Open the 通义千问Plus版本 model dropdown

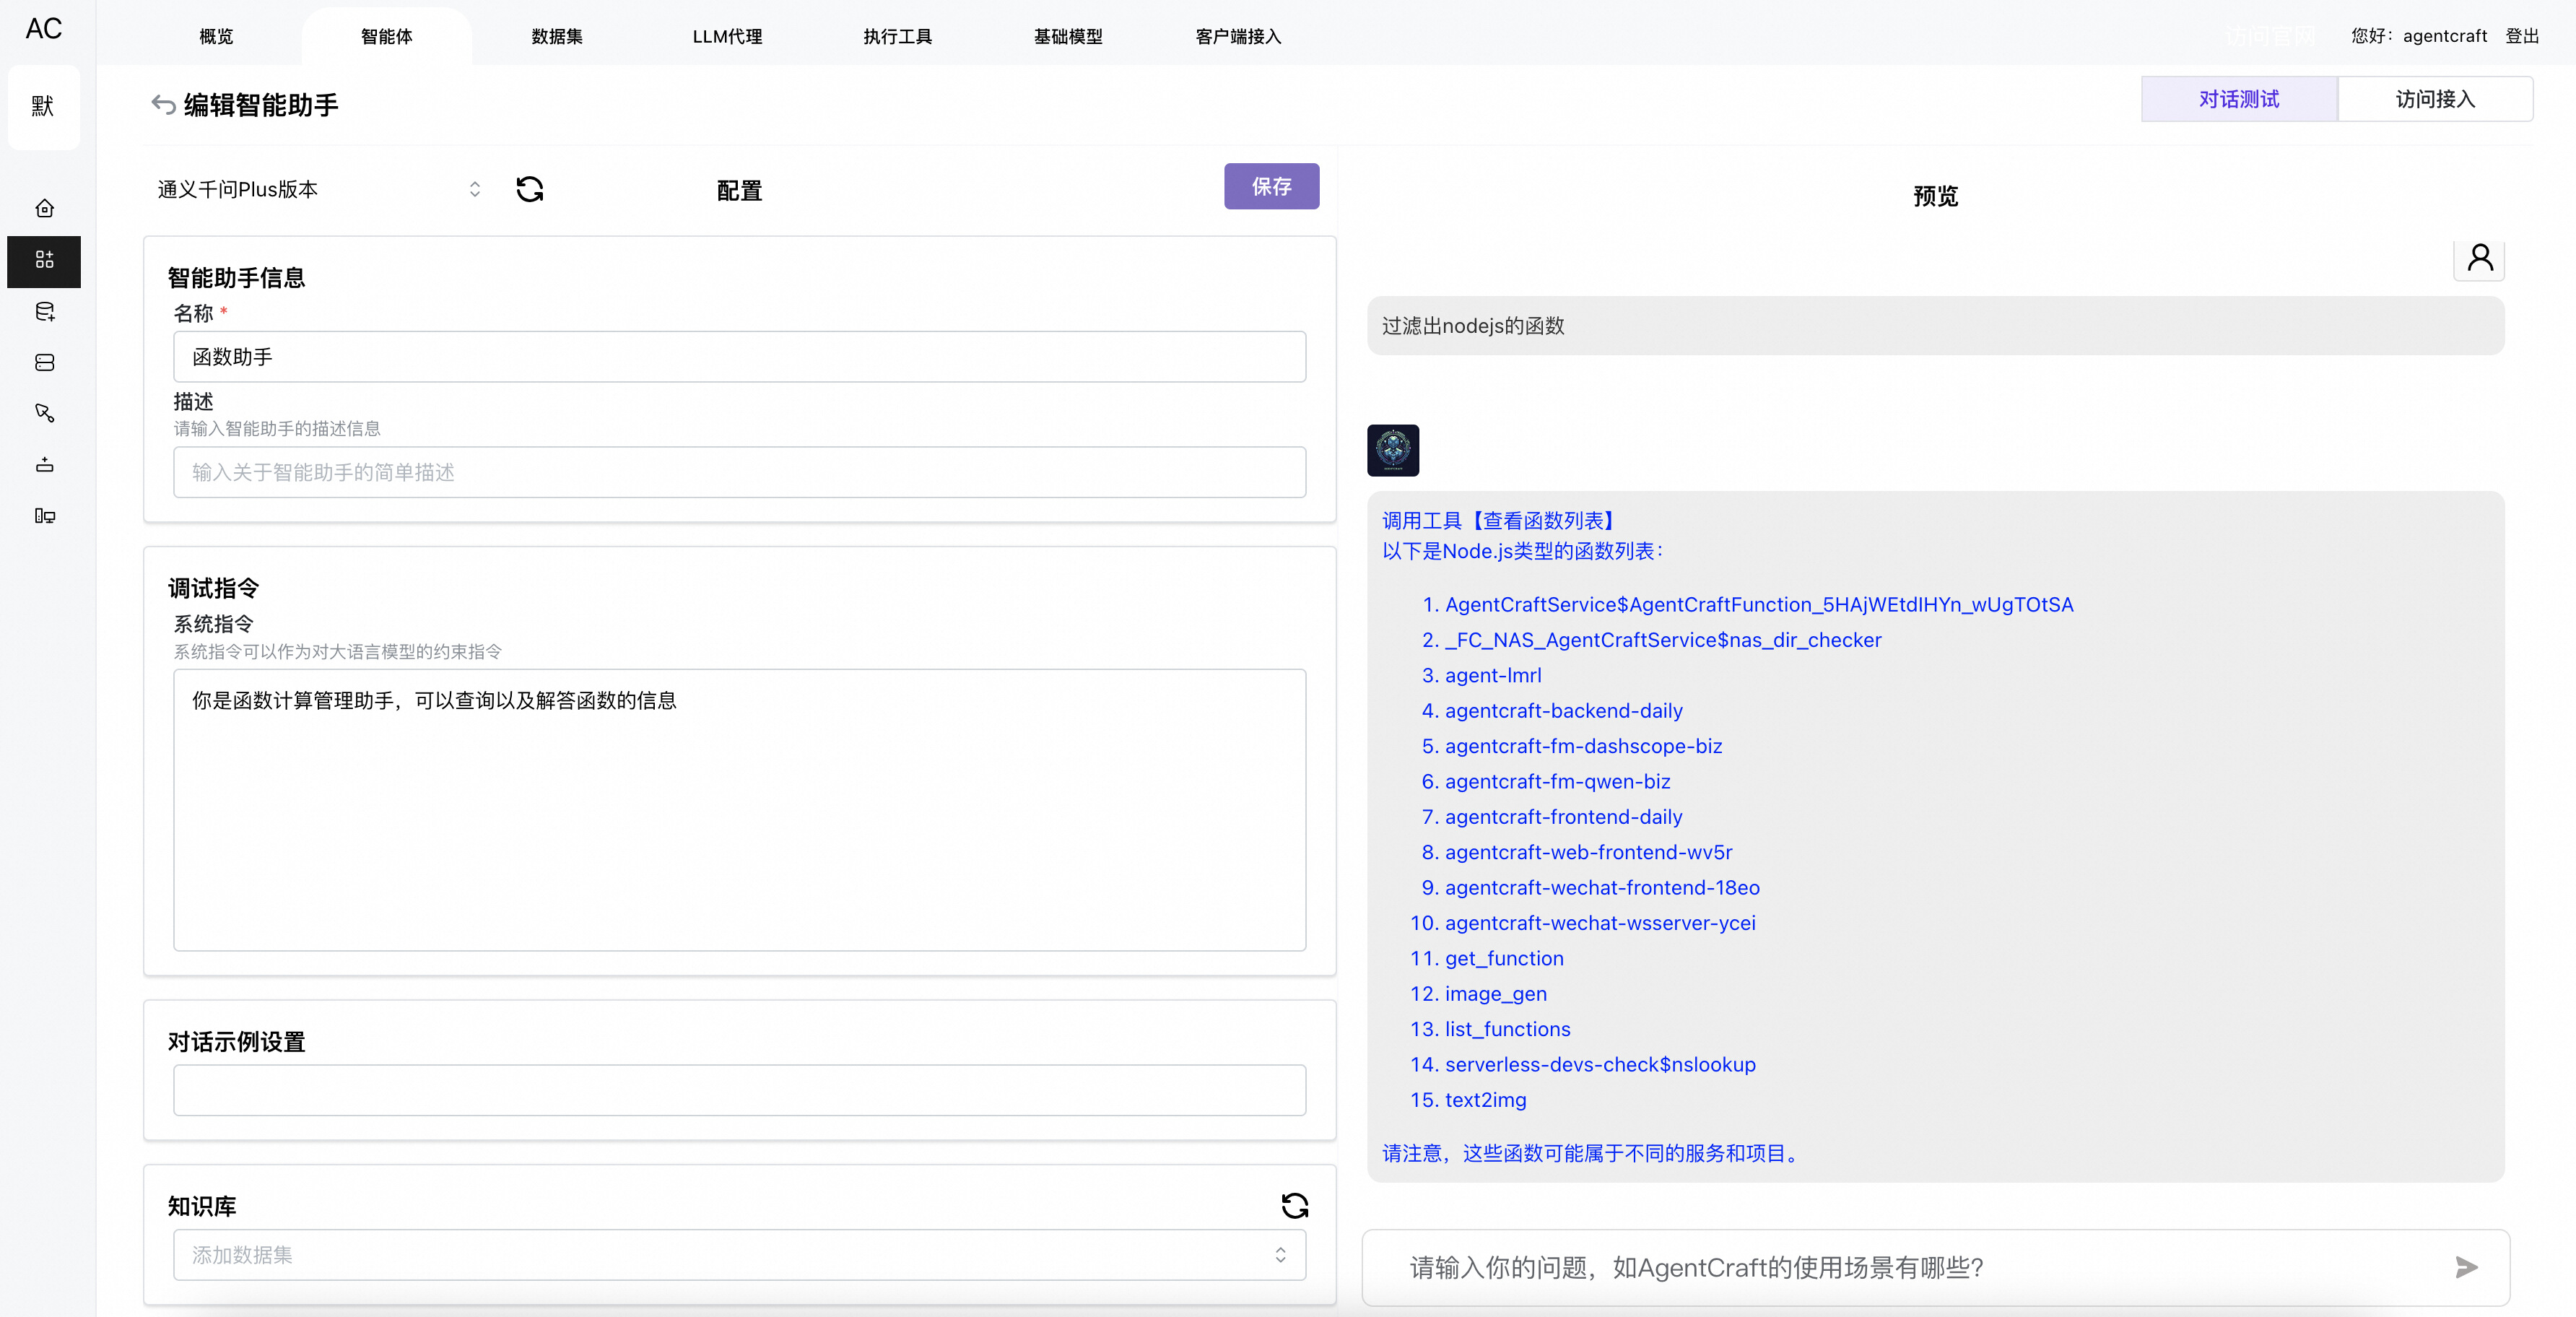[x=320, y=189]
